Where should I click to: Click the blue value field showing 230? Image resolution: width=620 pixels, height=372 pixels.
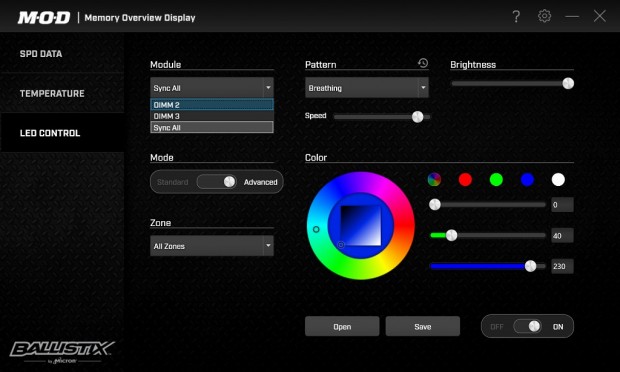click(x=562, y=266)
